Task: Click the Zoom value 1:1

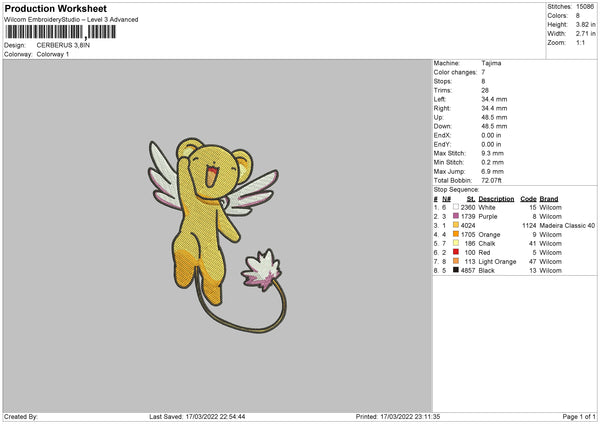Action: 580,42
